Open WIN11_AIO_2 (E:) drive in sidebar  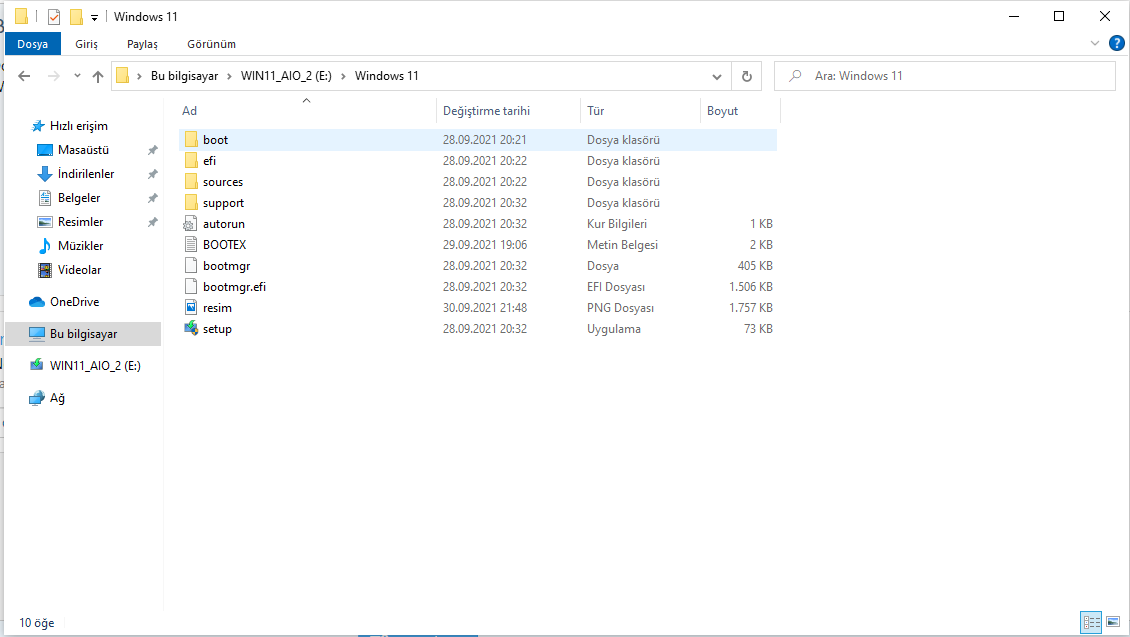pos(95,365)
